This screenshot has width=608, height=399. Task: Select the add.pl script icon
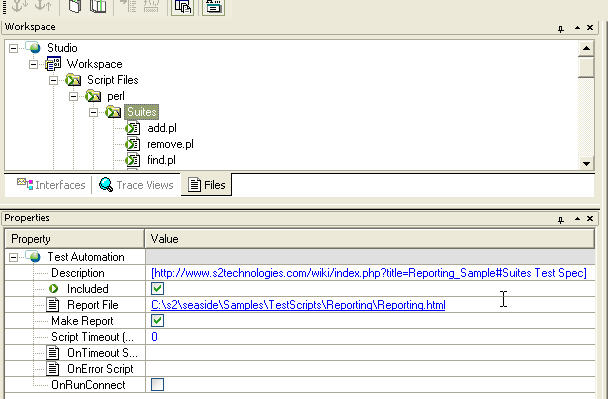coord(133,128)
